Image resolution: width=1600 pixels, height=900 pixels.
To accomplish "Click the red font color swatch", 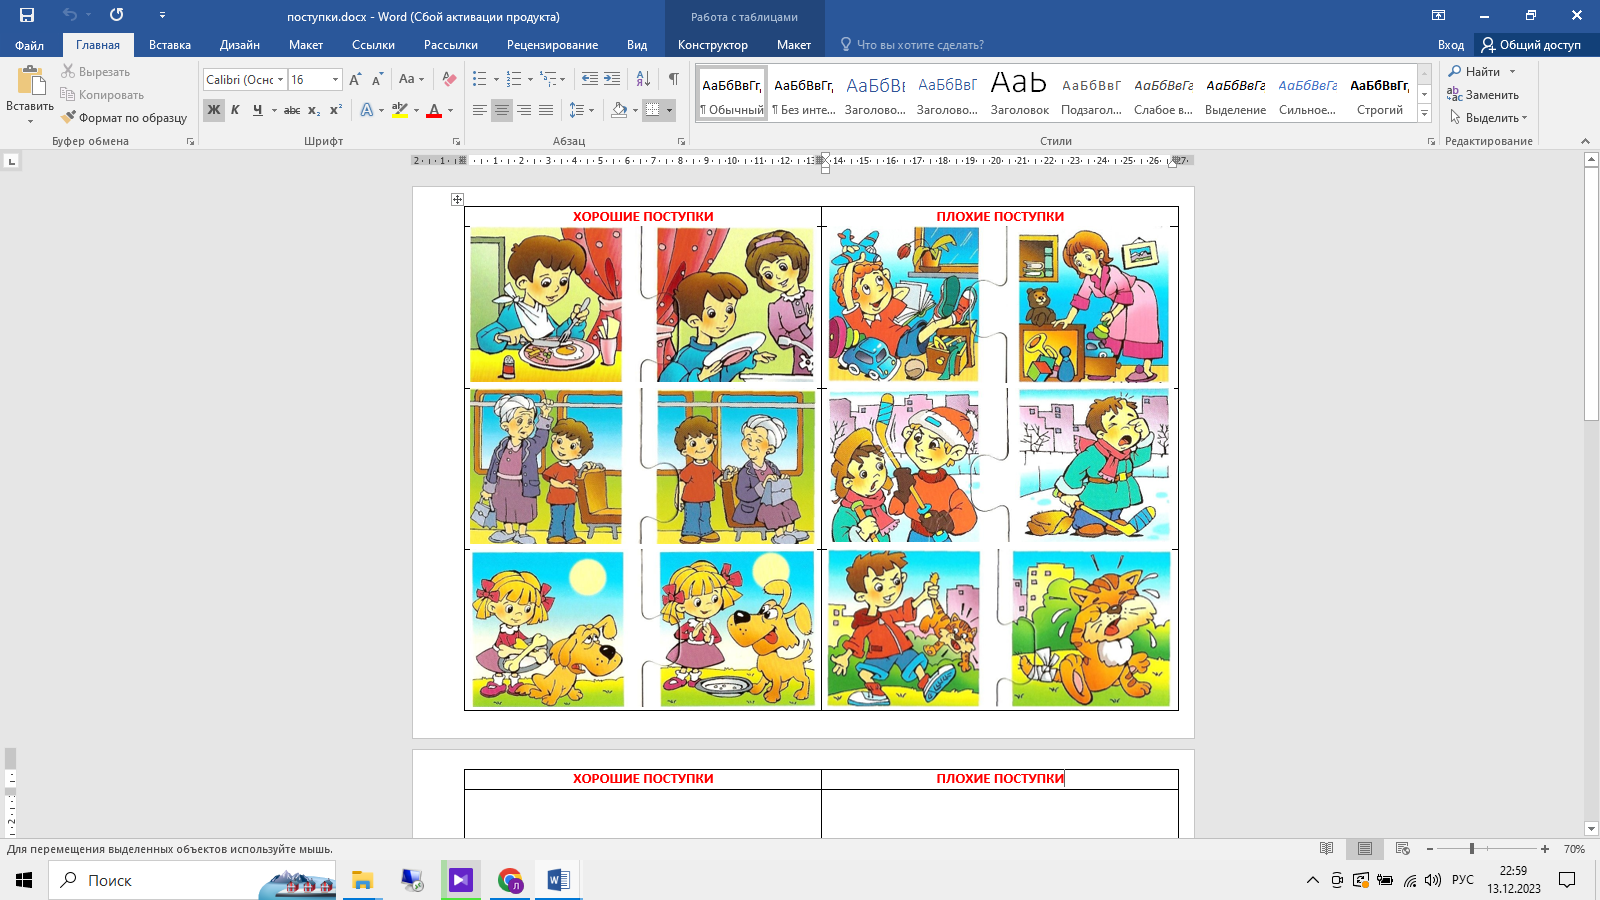I will 434,110.
